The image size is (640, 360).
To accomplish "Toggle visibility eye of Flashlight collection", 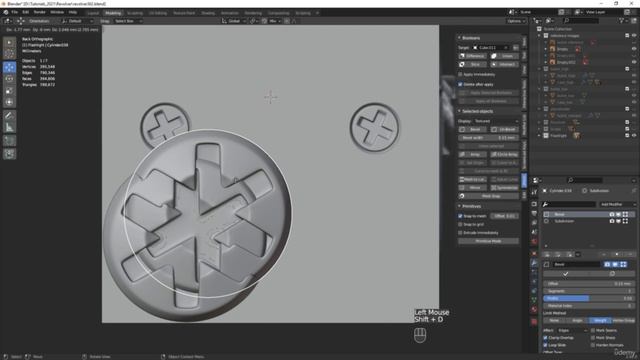I will (x=634, y=136).
